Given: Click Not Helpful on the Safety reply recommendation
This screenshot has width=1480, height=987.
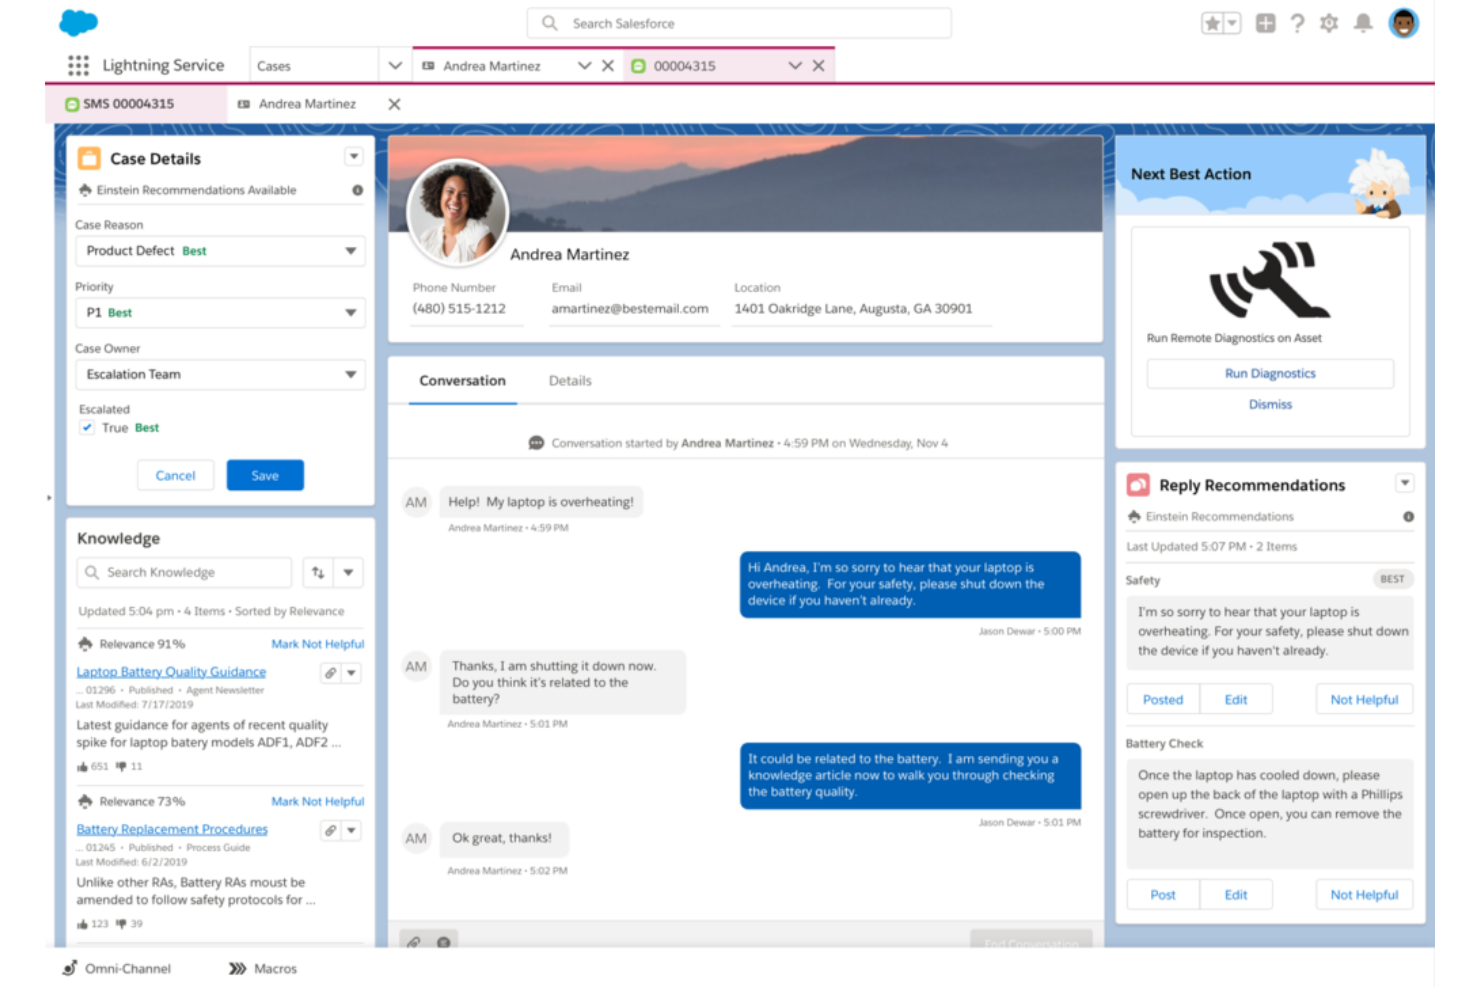Looking at the screenshot, I should (1363, 699).
